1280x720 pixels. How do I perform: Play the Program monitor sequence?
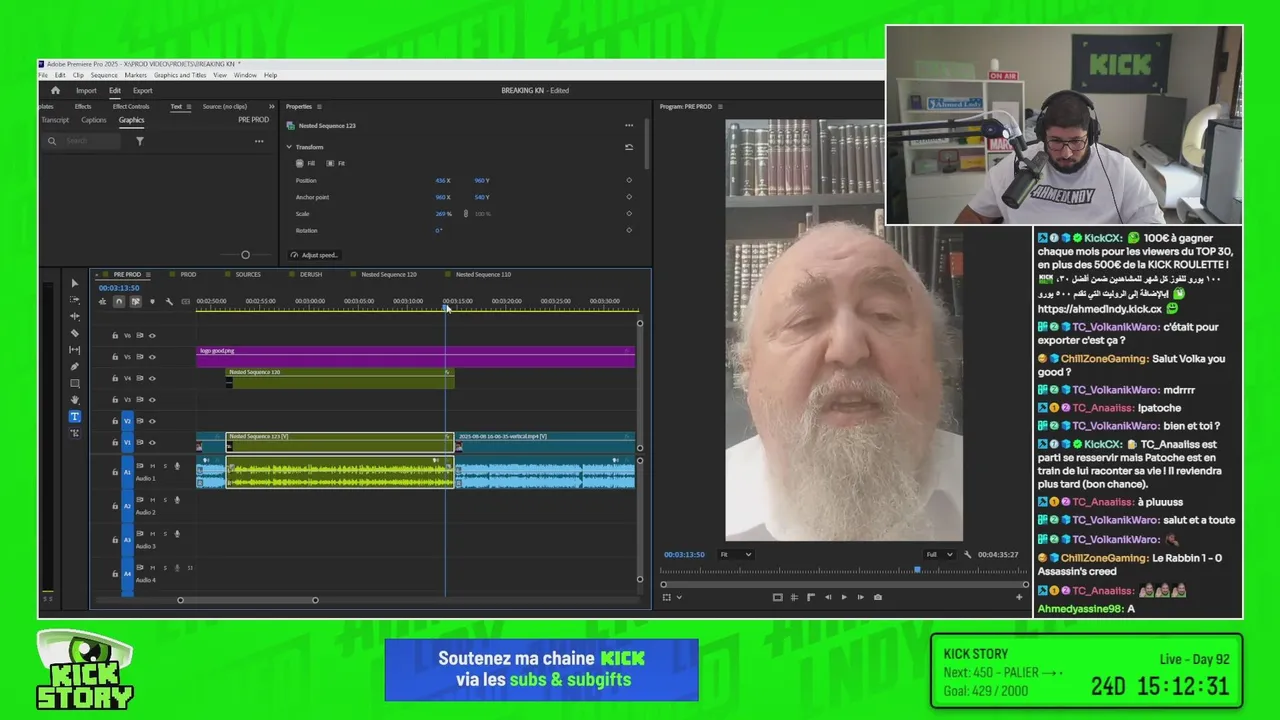point(844,597)
